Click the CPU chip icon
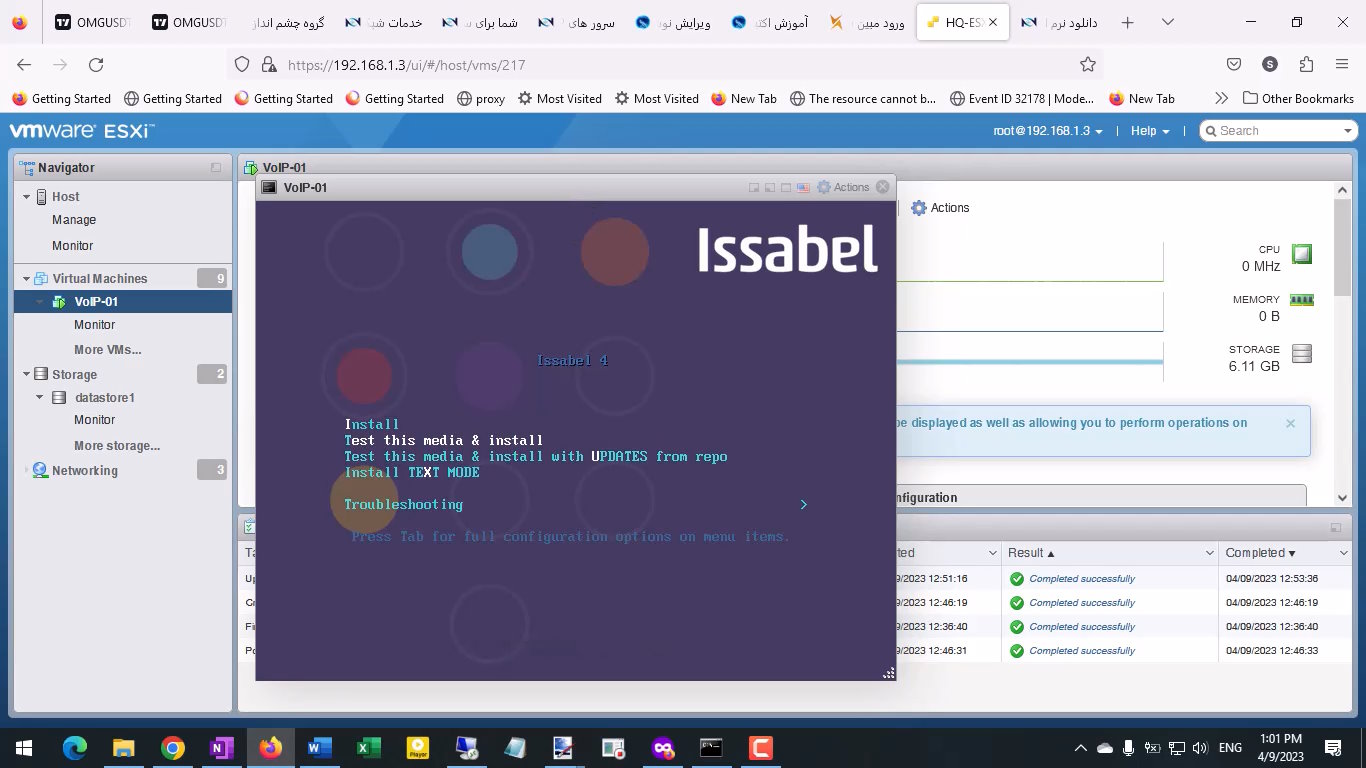The image size is (1366, 768). coord(1301,254)
